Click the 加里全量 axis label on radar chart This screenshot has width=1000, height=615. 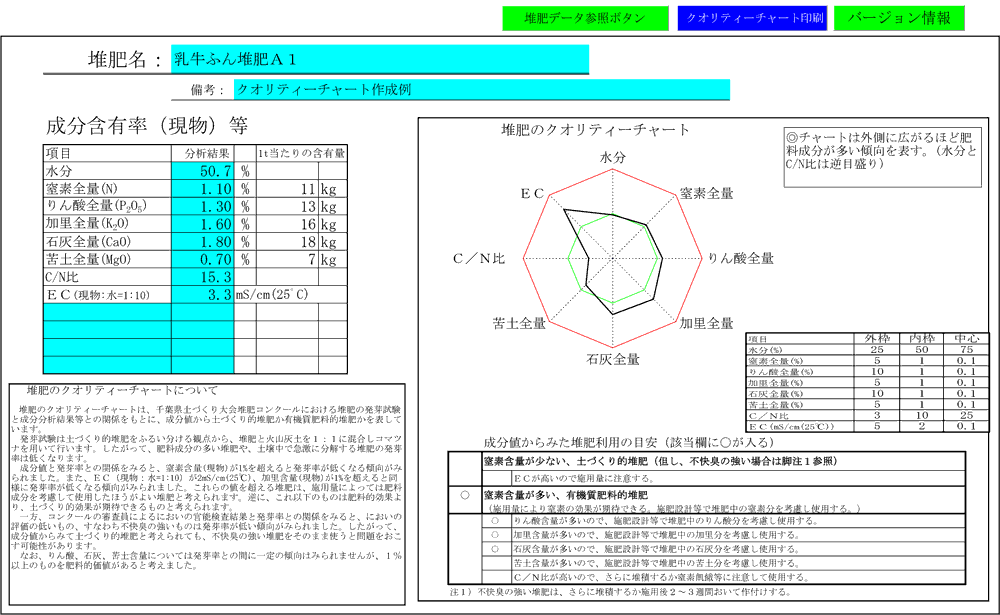tap(706, 323)
